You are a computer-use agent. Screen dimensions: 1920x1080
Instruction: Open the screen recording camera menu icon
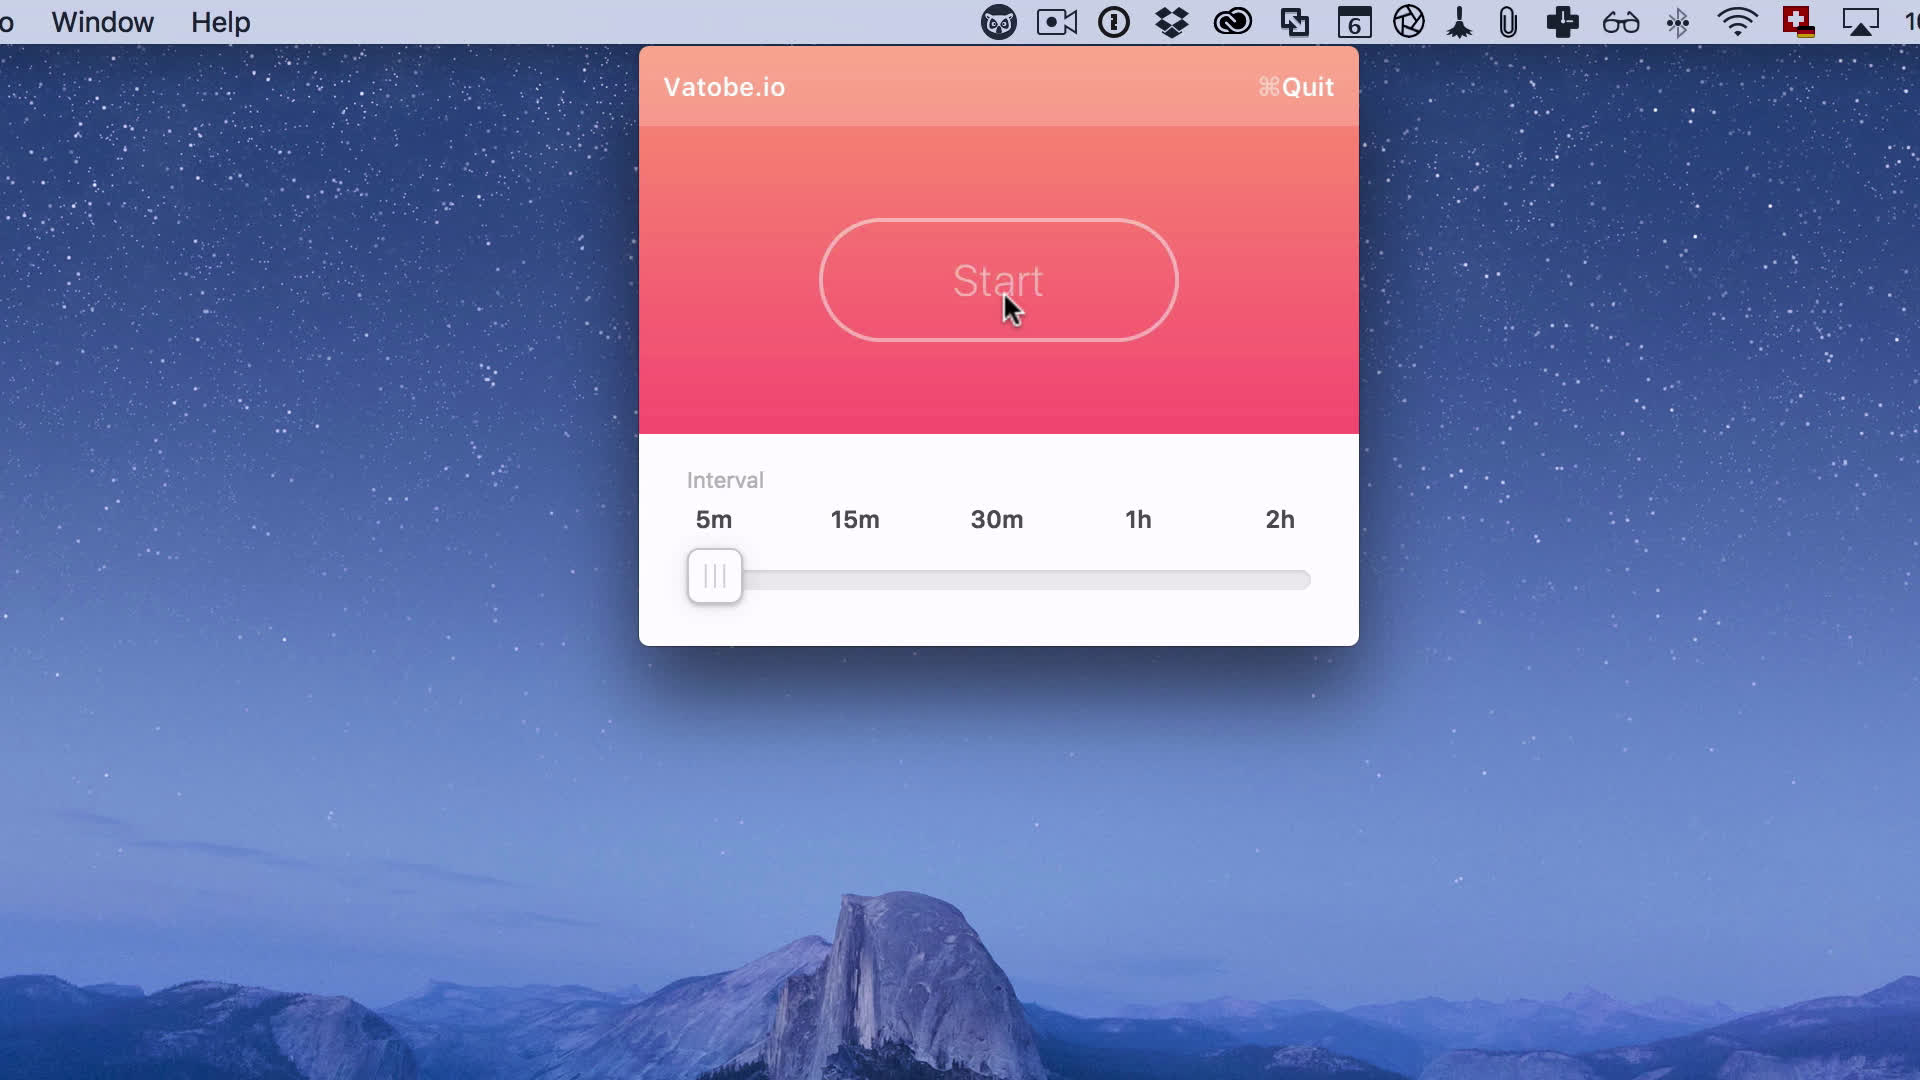pos(1056,22)
